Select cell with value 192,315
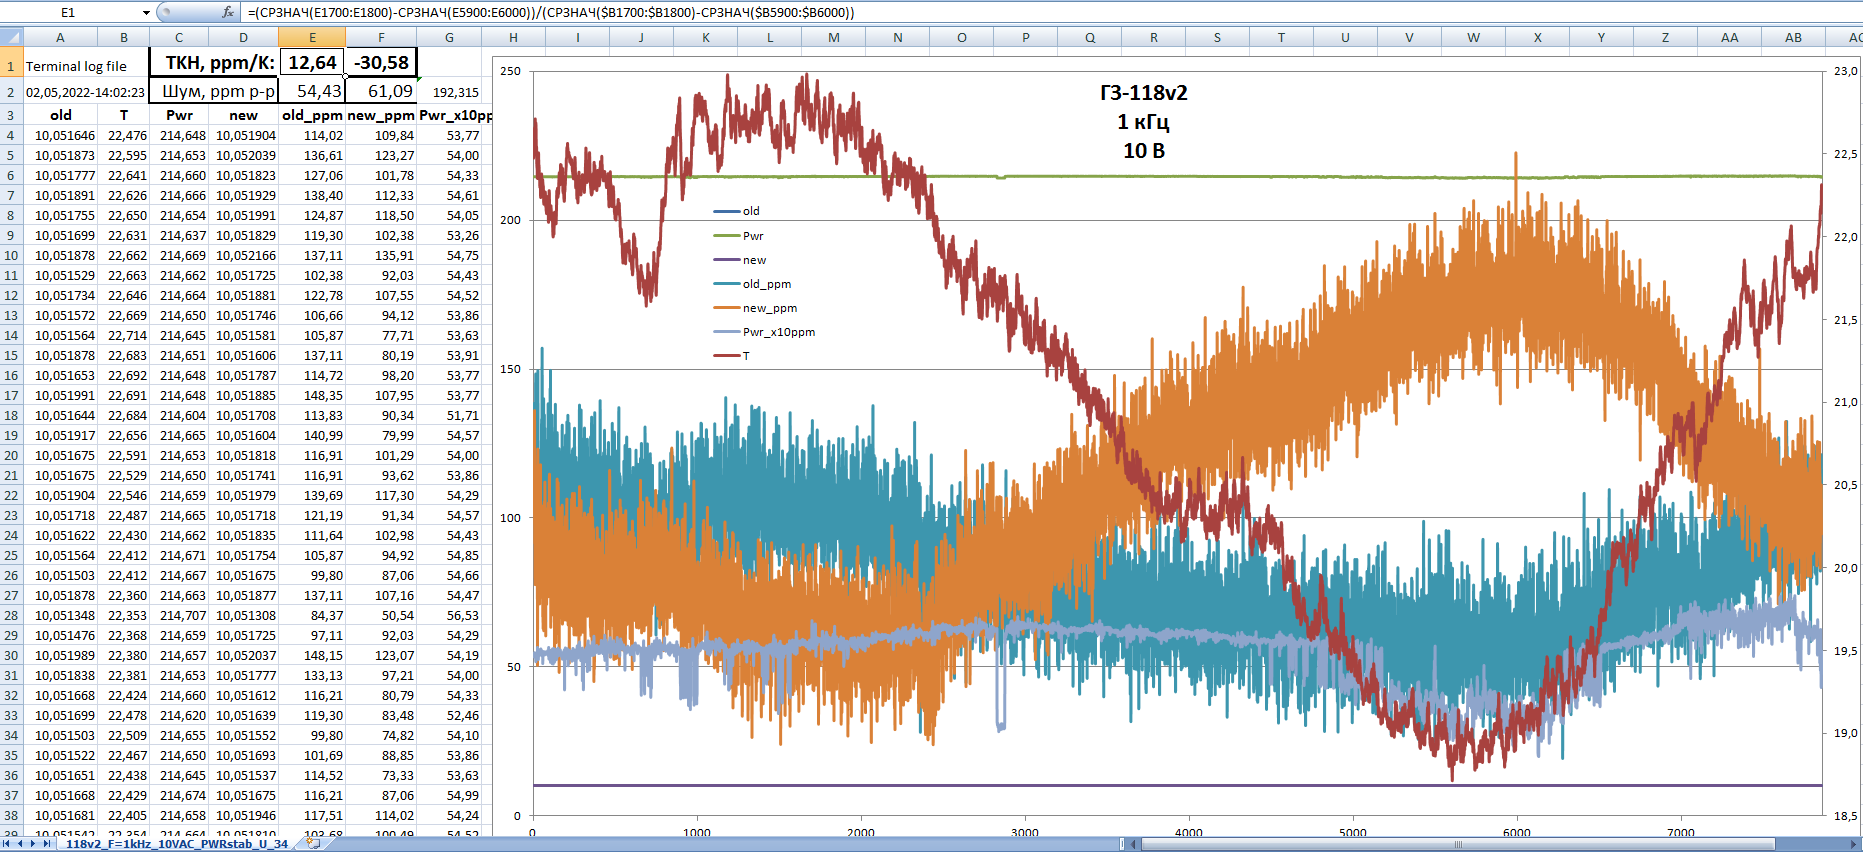The image size is (1863, 852). (x=449, y=92)
